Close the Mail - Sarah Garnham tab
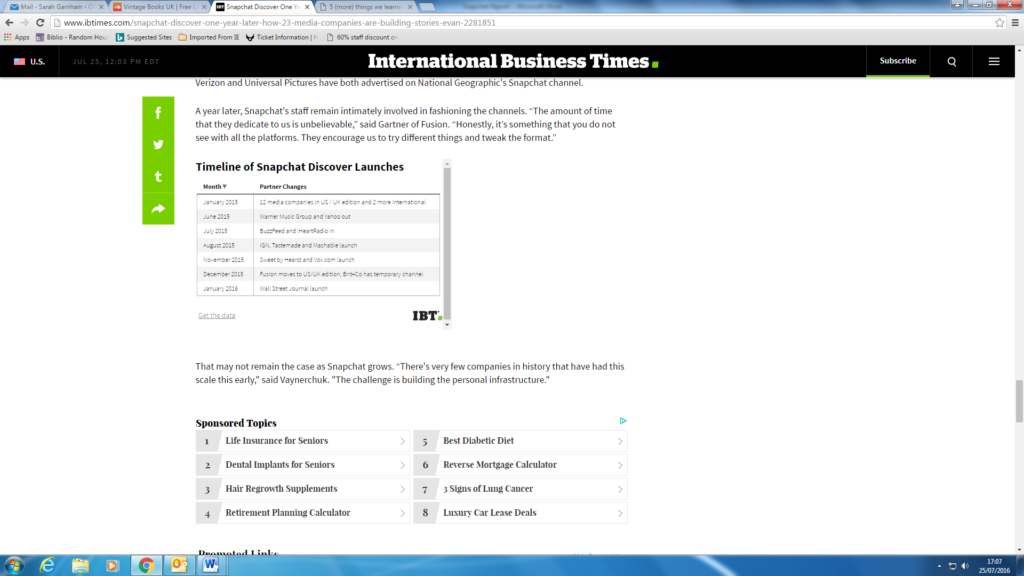 click(x=101, y=7)
